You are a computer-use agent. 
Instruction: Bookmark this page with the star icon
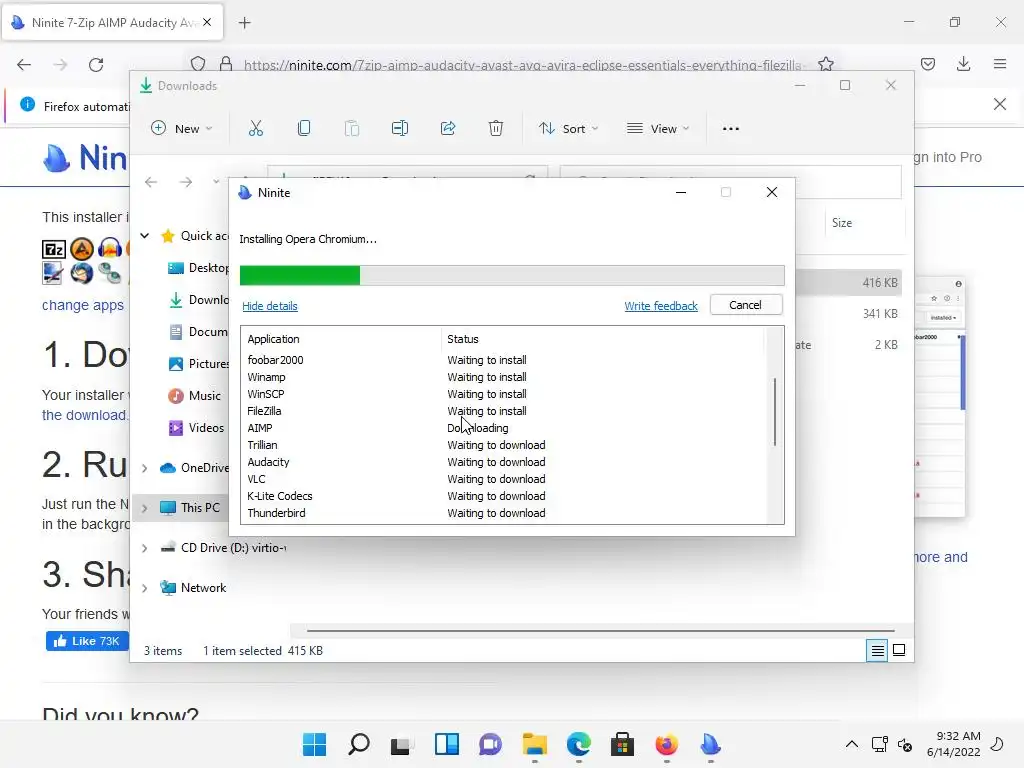(x=825, y=64)
